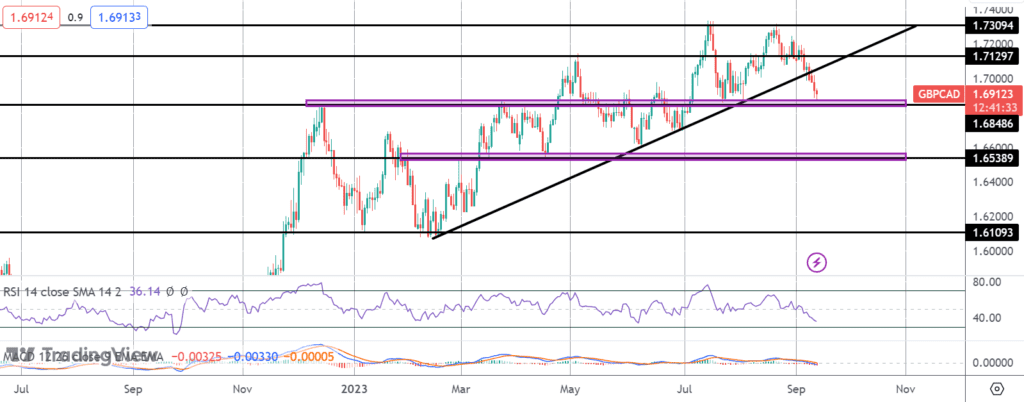
Task: Click the purple lightning bolt icon
Action: 817,262
